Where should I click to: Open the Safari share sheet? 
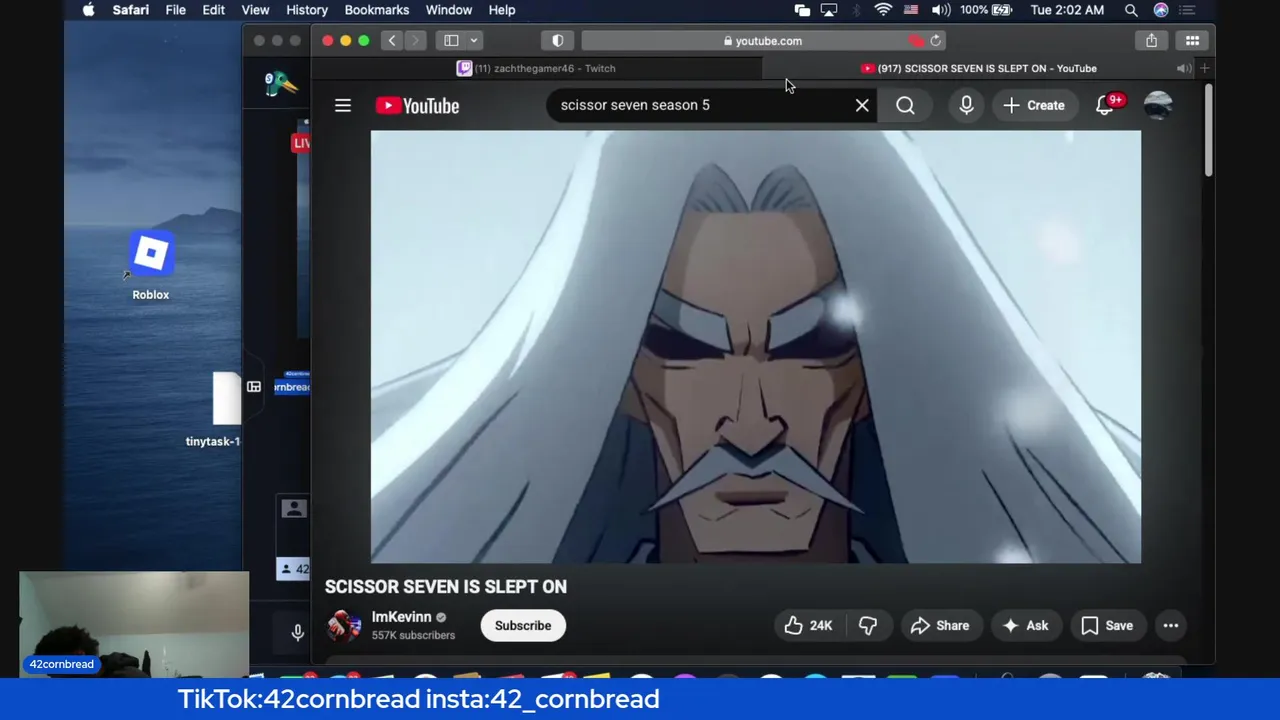(1151, 41)
